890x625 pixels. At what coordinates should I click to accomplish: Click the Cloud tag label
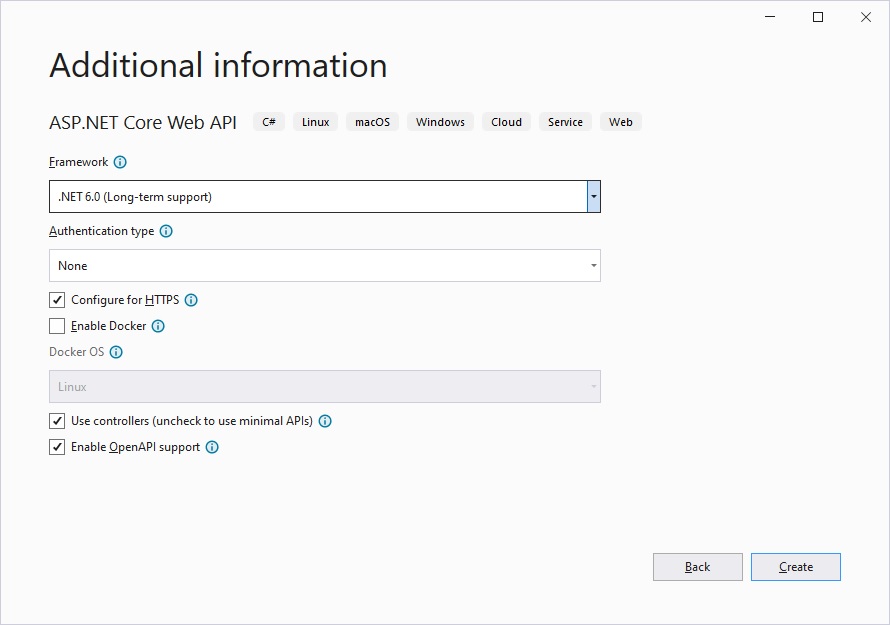[506, 122]
